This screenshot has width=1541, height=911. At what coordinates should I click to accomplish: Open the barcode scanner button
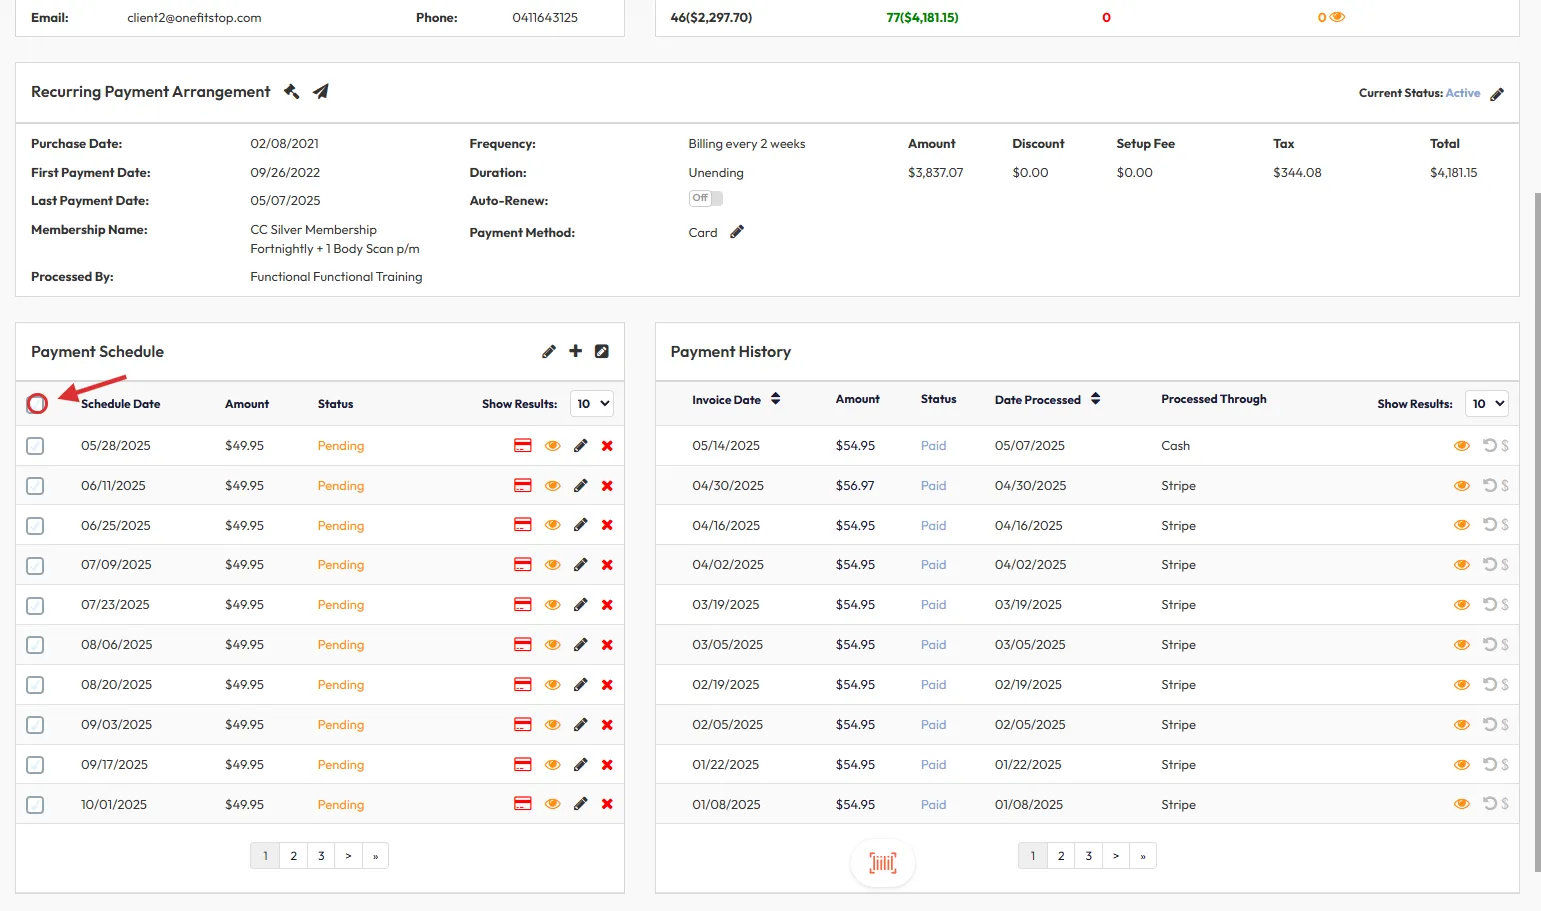(882, 863)
